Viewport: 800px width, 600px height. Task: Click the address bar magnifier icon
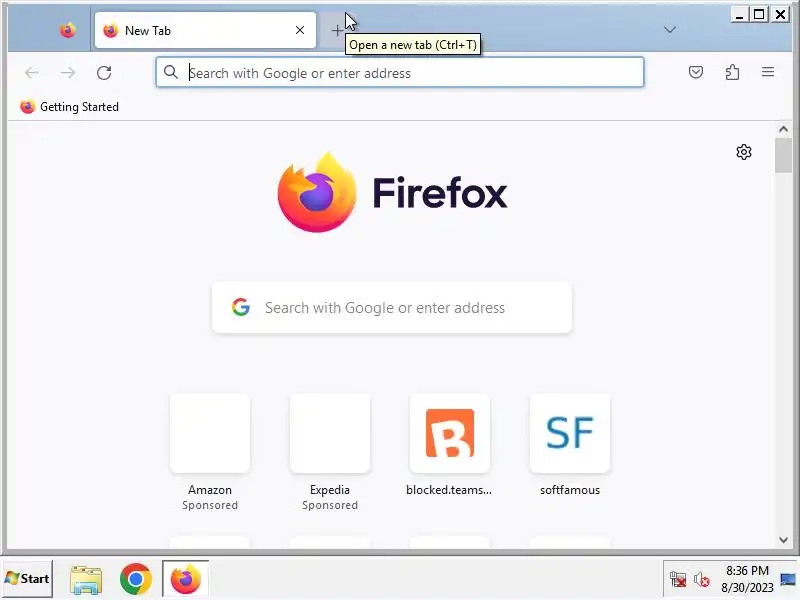(170, 72)
